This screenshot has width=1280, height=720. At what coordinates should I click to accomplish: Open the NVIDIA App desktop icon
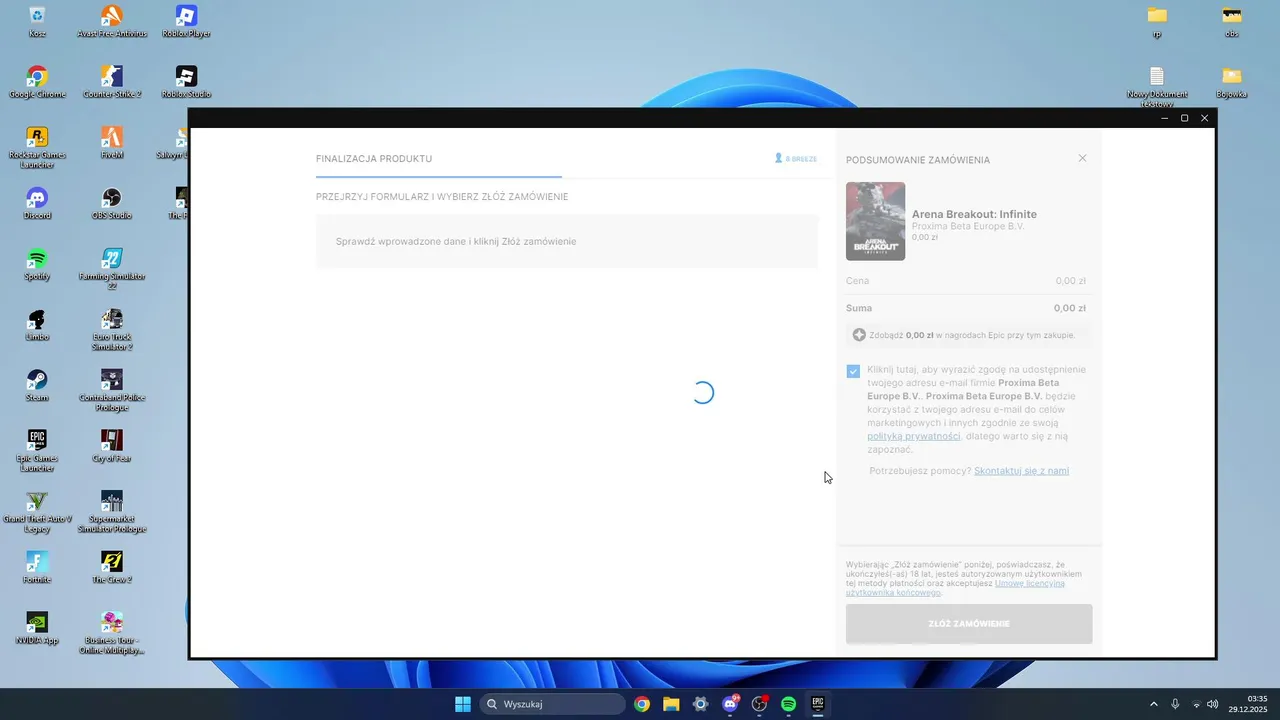pos(37,629)
